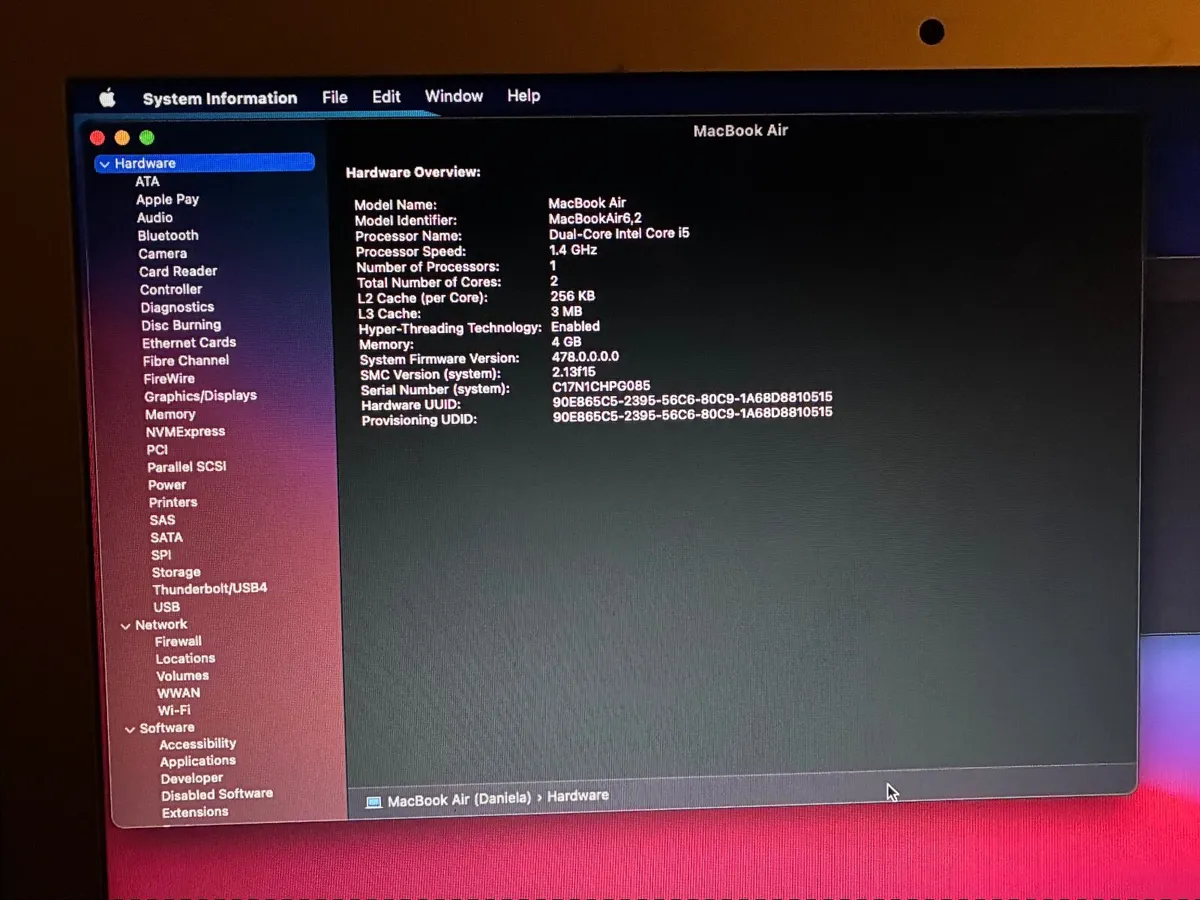Select Applications under Software

(198, 761)
